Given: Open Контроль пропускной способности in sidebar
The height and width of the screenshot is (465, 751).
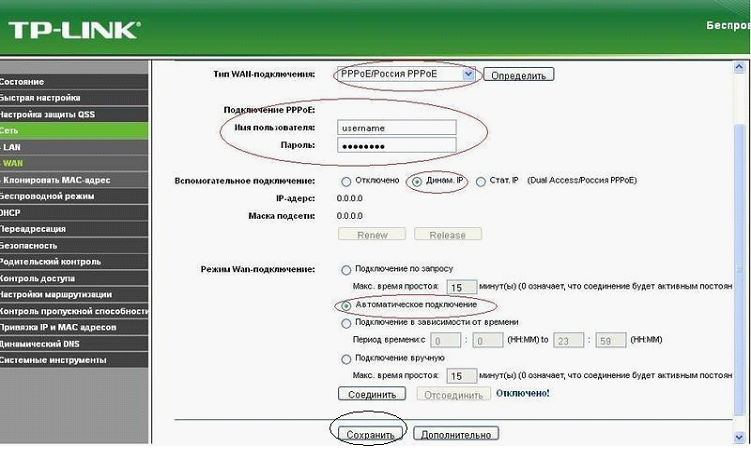Looking at the screenshot, I should (x=74, y=311).
